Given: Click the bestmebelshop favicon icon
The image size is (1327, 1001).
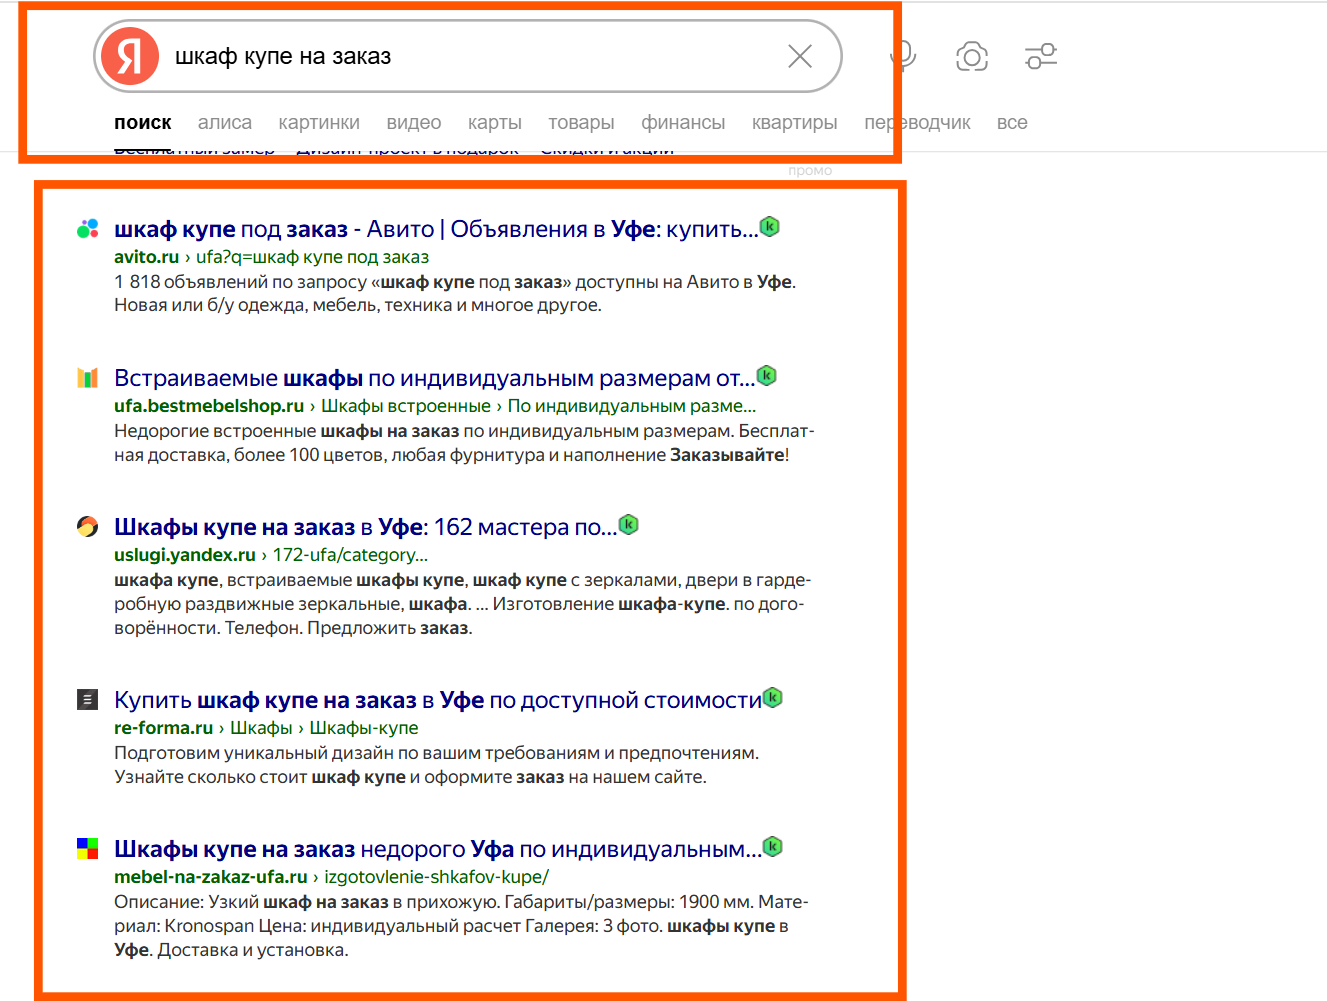Looking at the screenshot, I should click(88, 378).
